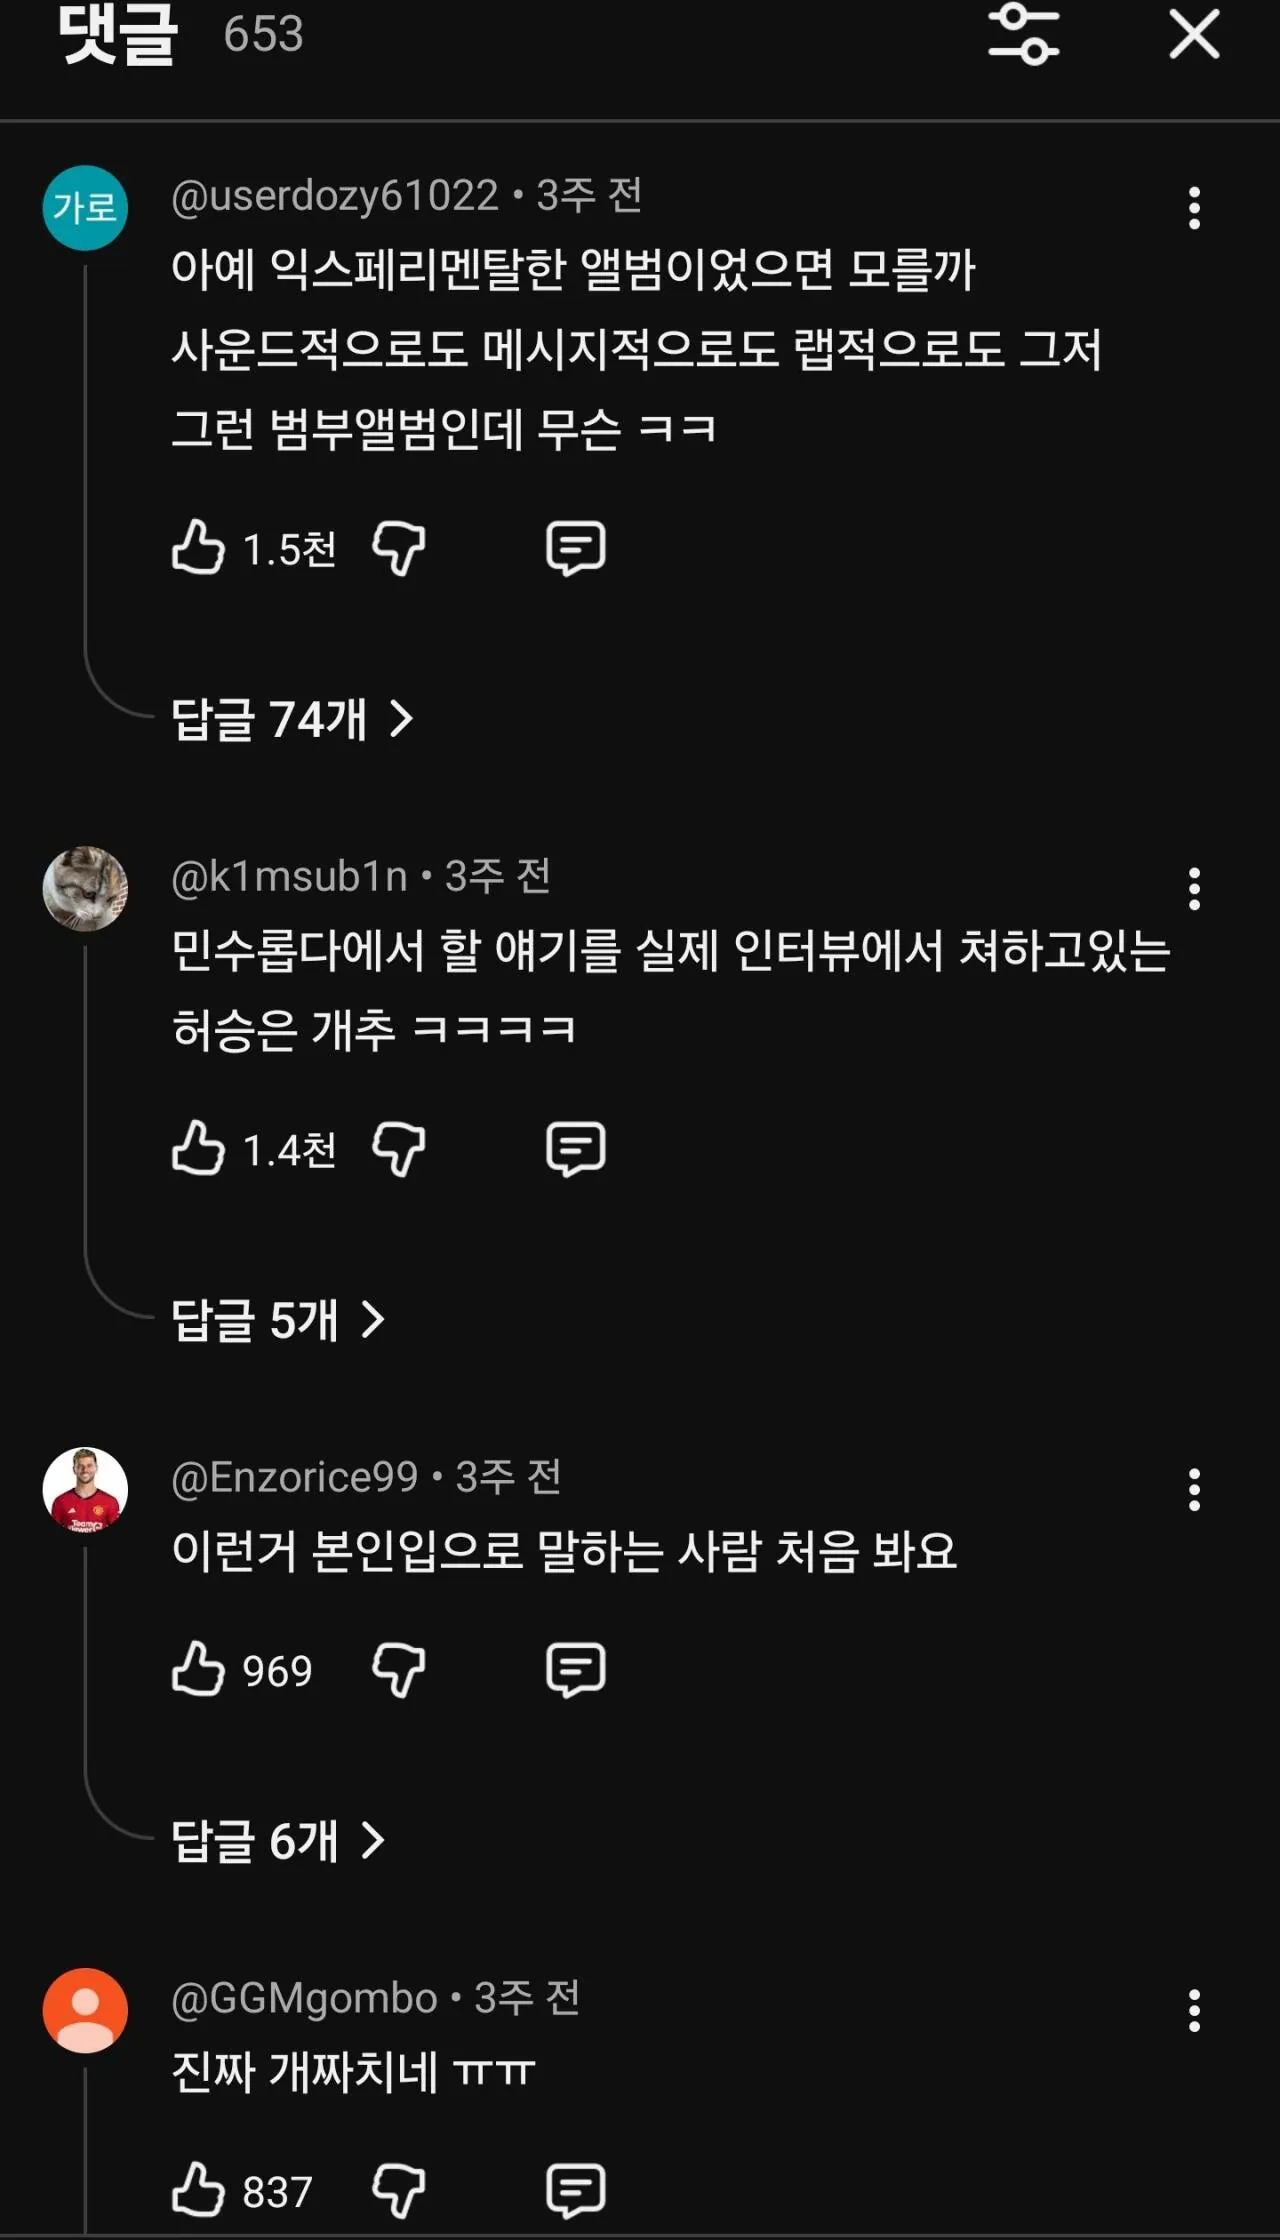
Task: Dislike the comment by @userdozy61022
Action: (x=398, y=547)
